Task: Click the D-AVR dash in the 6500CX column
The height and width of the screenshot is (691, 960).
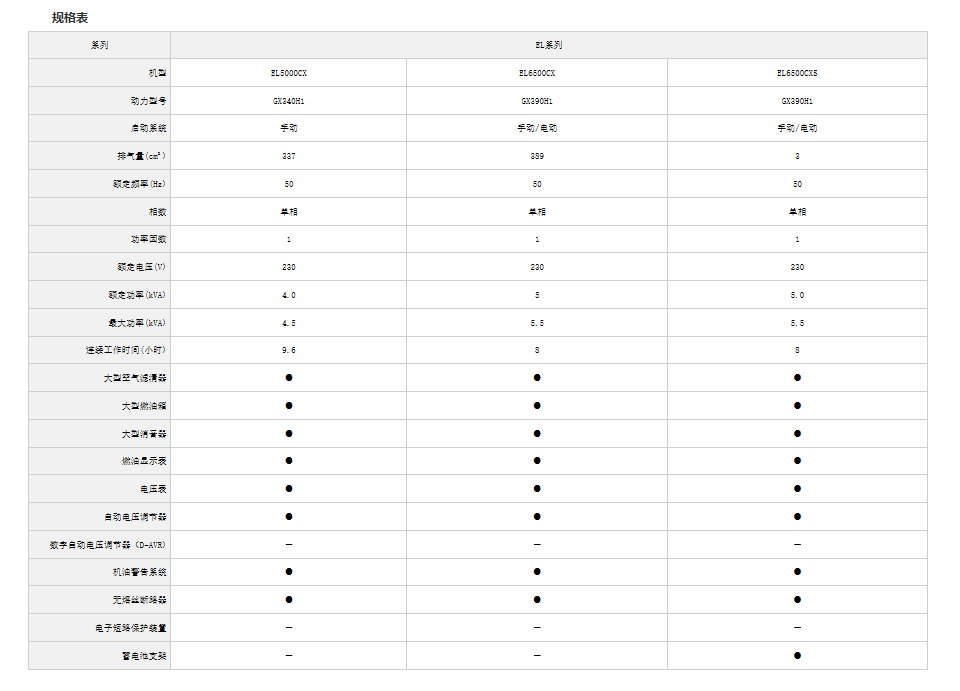Action: point(537,544)
